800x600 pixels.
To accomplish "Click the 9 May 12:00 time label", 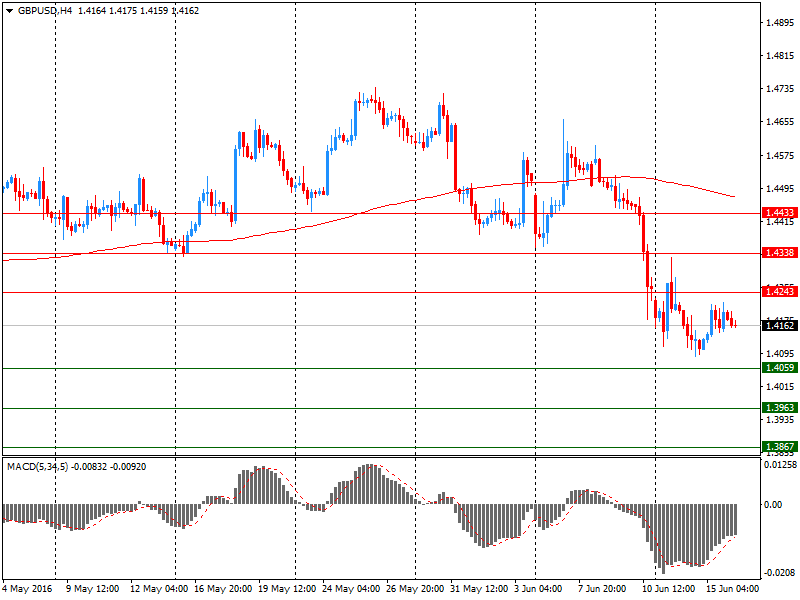I will pyautogui.click(x=93, y=589).
